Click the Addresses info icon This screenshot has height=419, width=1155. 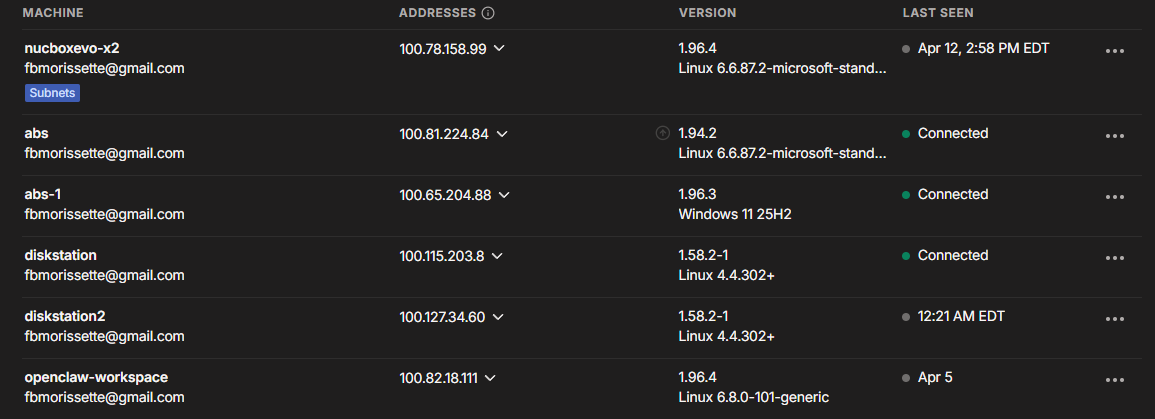coord(488,13)
